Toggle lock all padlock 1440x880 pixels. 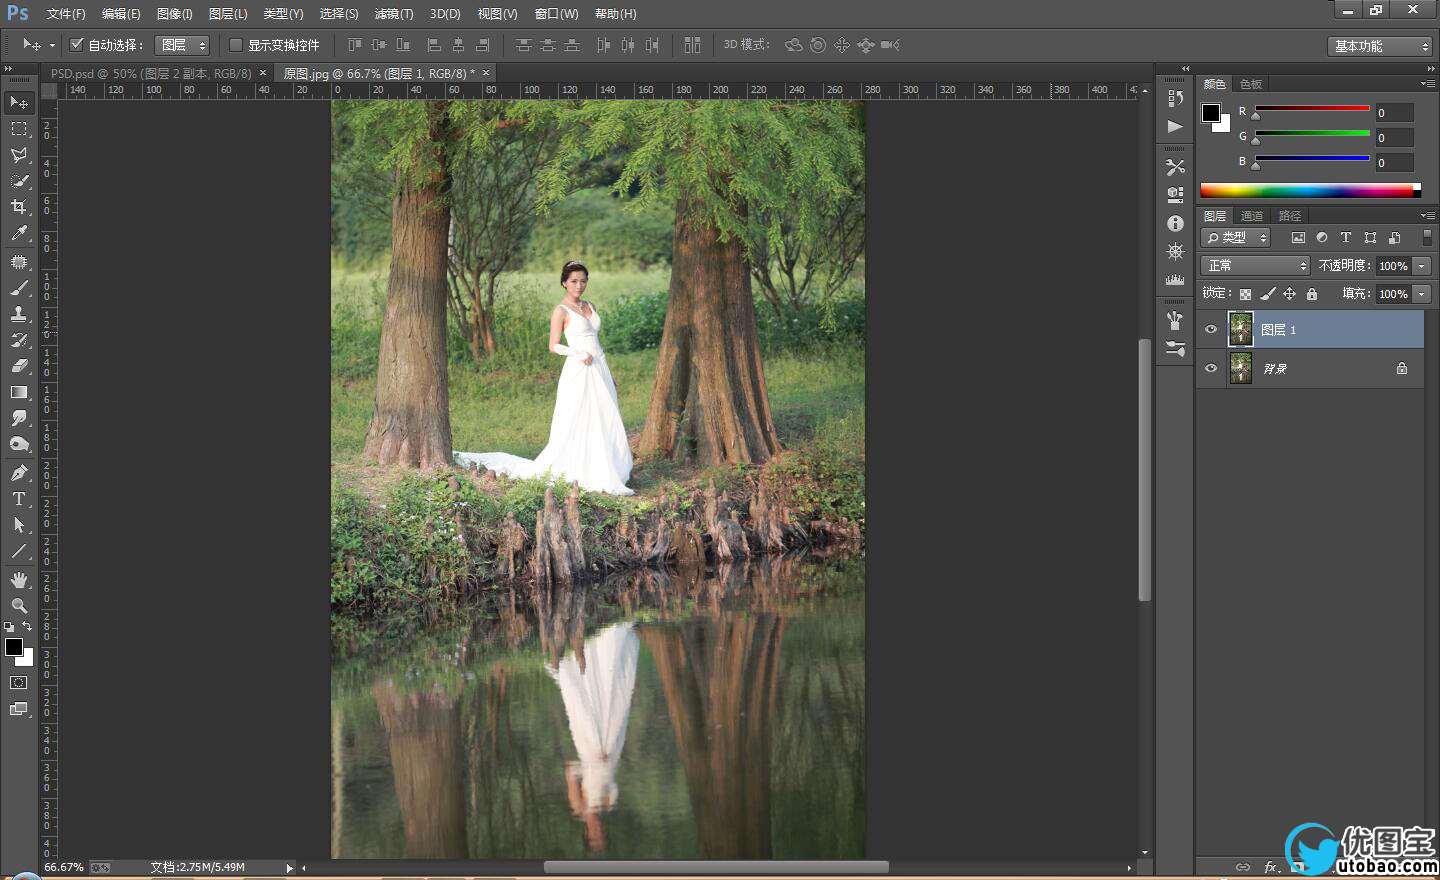pos(1312,294)
